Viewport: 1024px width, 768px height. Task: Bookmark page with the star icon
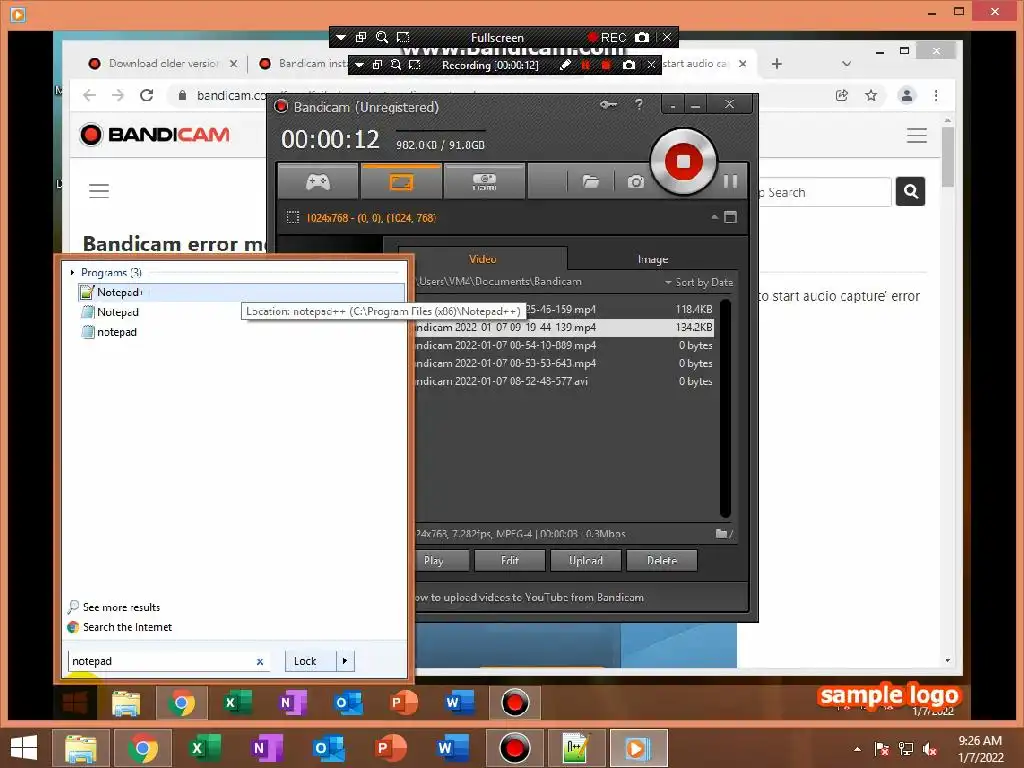871,95
